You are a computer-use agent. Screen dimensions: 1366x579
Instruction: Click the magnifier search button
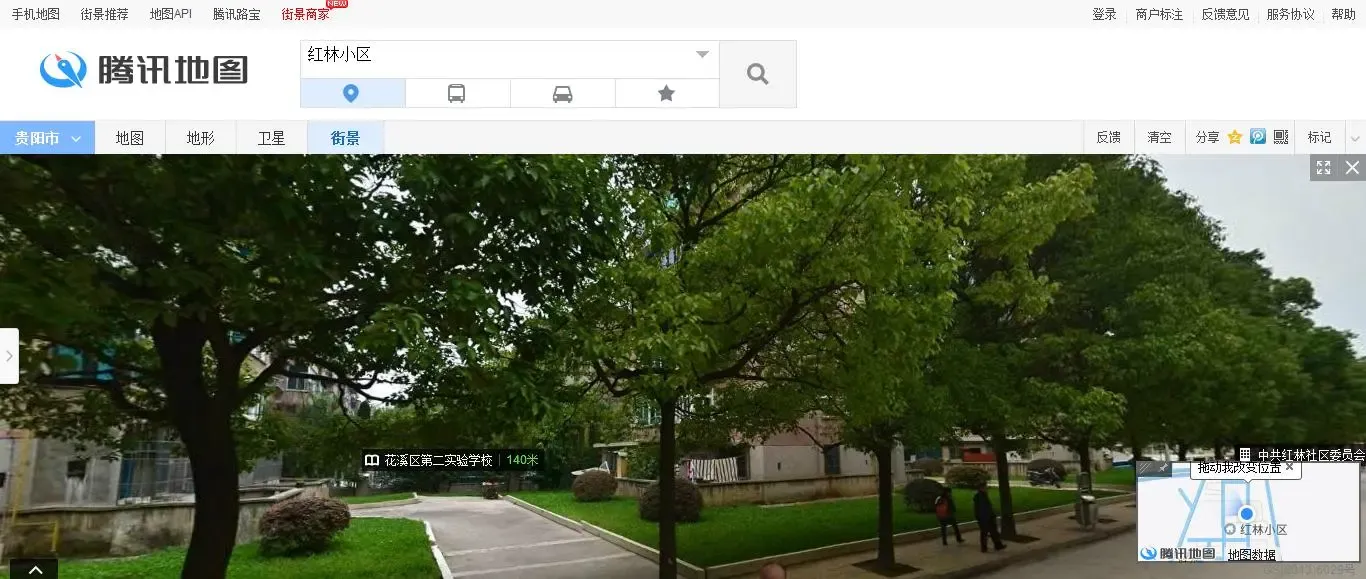[x=757, y=74]
